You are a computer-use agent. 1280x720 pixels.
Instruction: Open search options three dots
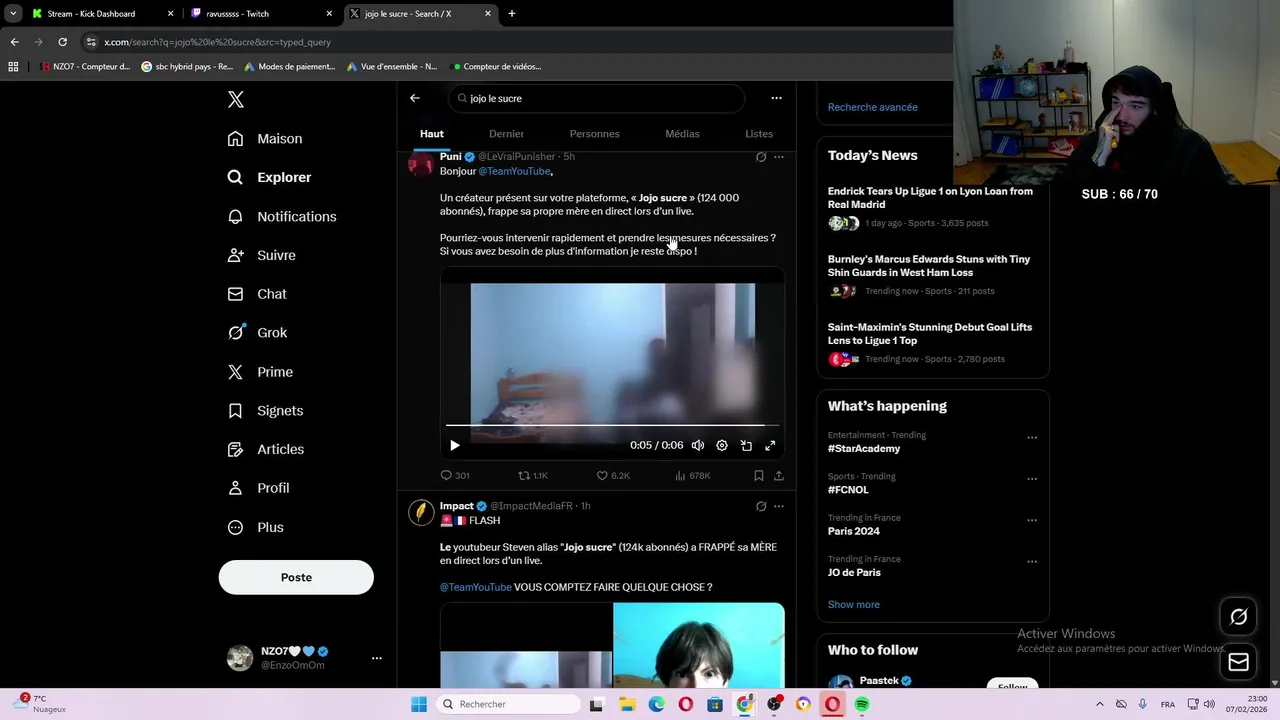(776, 98)
